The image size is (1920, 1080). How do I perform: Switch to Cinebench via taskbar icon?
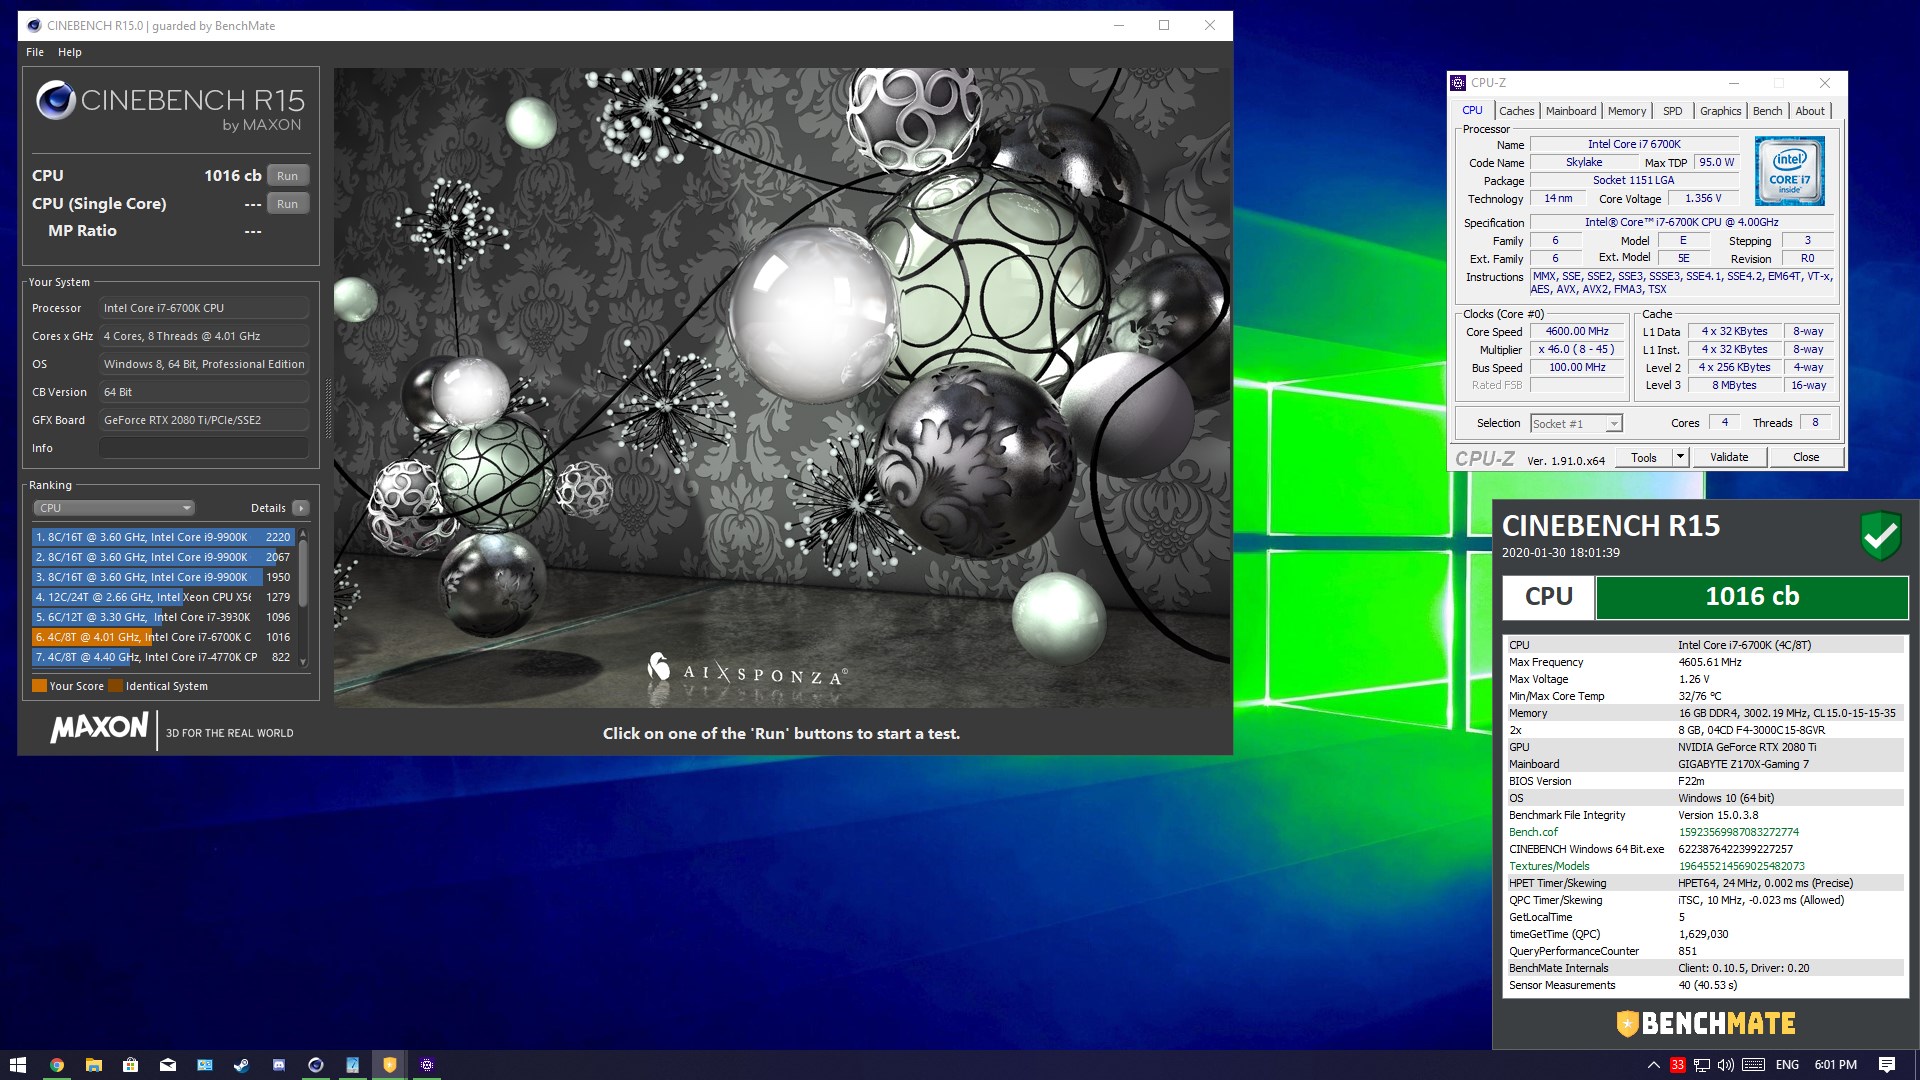coord(316,1065)
